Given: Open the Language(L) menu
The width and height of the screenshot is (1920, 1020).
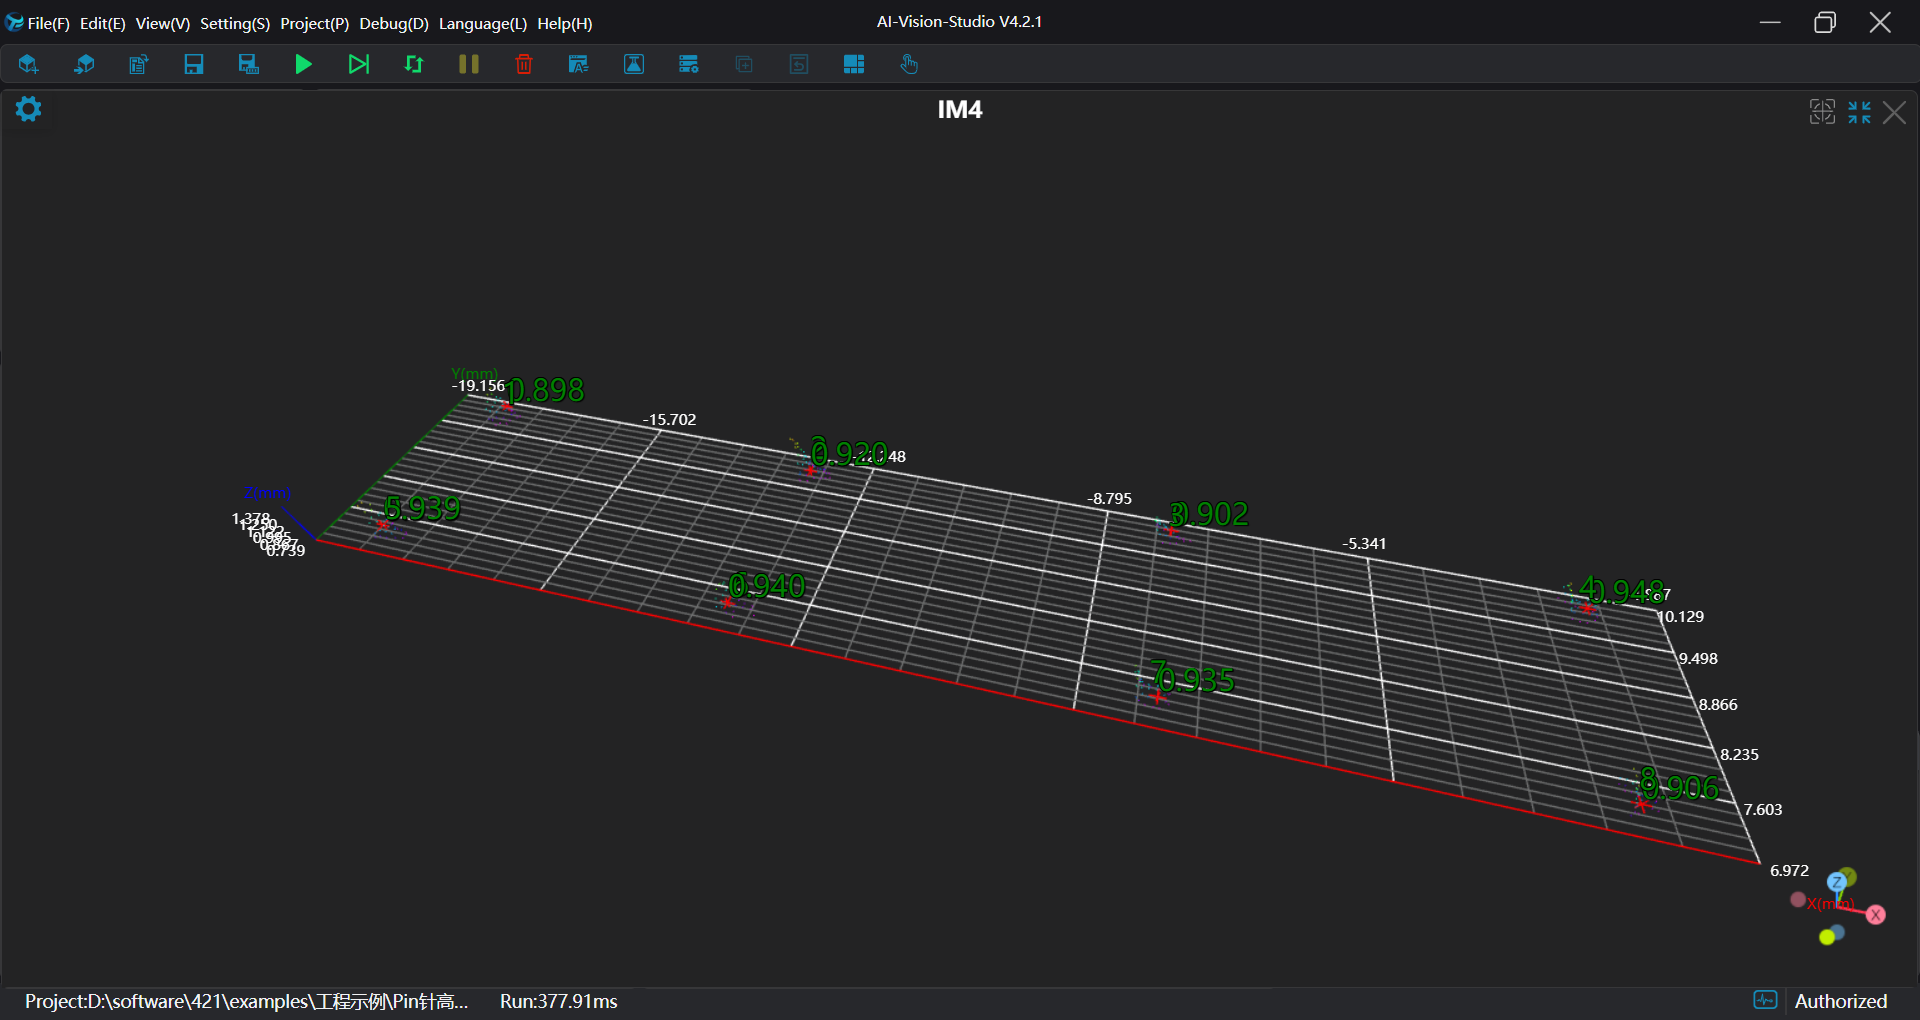Looking at the screenshot, I should [482, 23].
